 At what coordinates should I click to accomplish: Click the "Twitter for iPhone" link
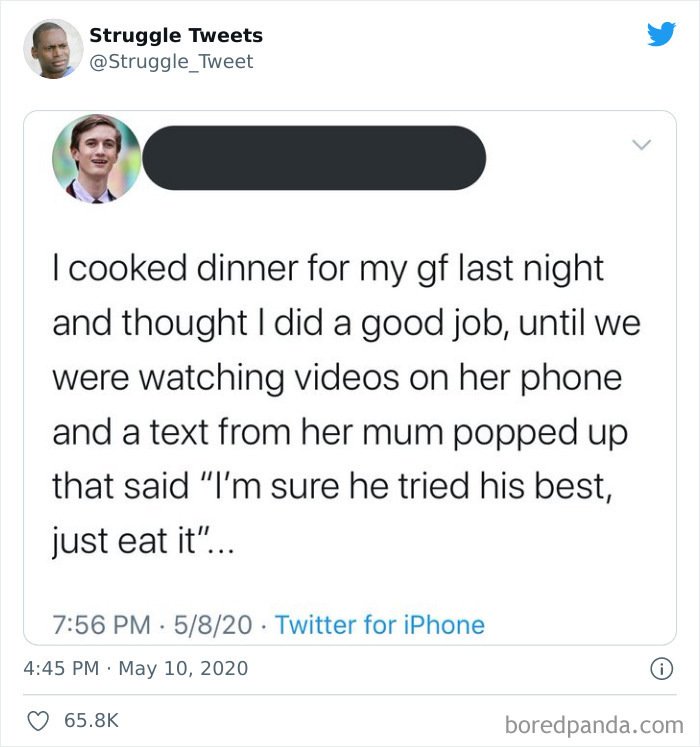pyautogui.click(x=379, y=625)
